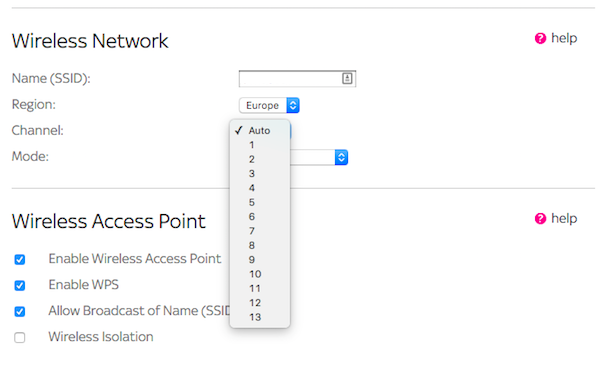Image resolution: width=609 pixels, height=365 pixels.
Task: Uncheck Enable Wireless Access Point checkbox
Action: click(x=20, y=259)
